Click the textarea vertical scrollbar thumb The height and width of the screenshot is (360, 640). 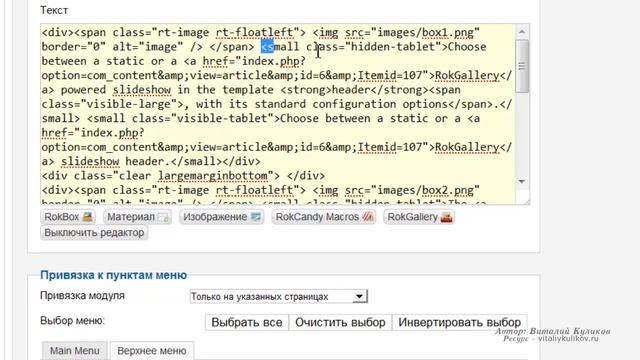[x=522, y=66]
